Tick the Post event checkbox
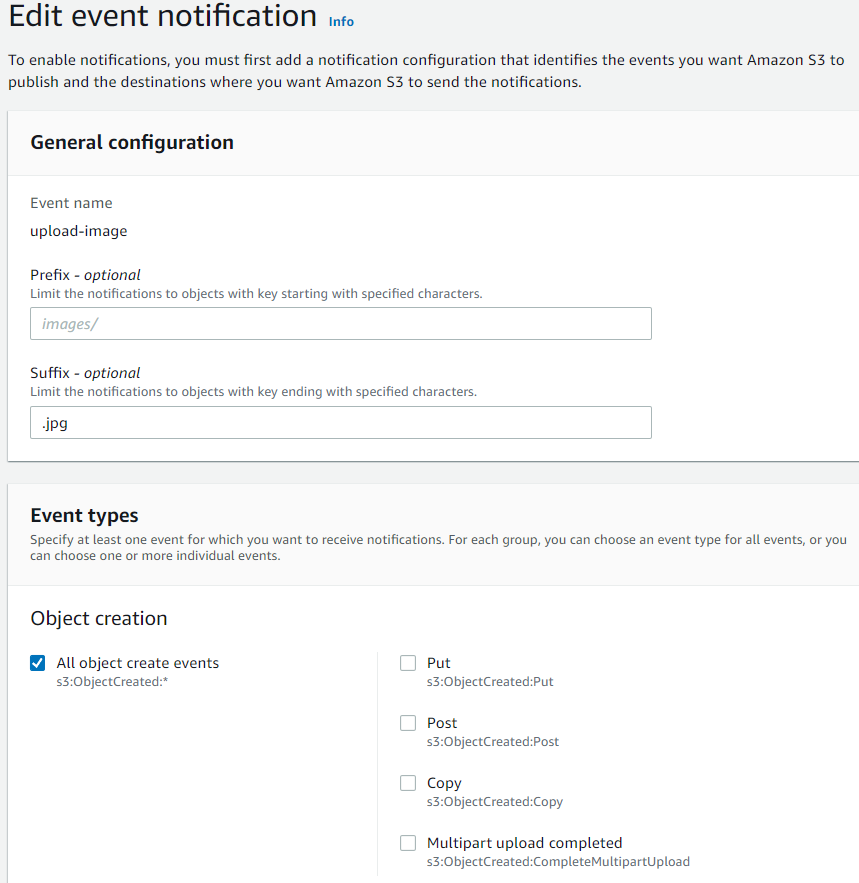 [x=408, y=723]
